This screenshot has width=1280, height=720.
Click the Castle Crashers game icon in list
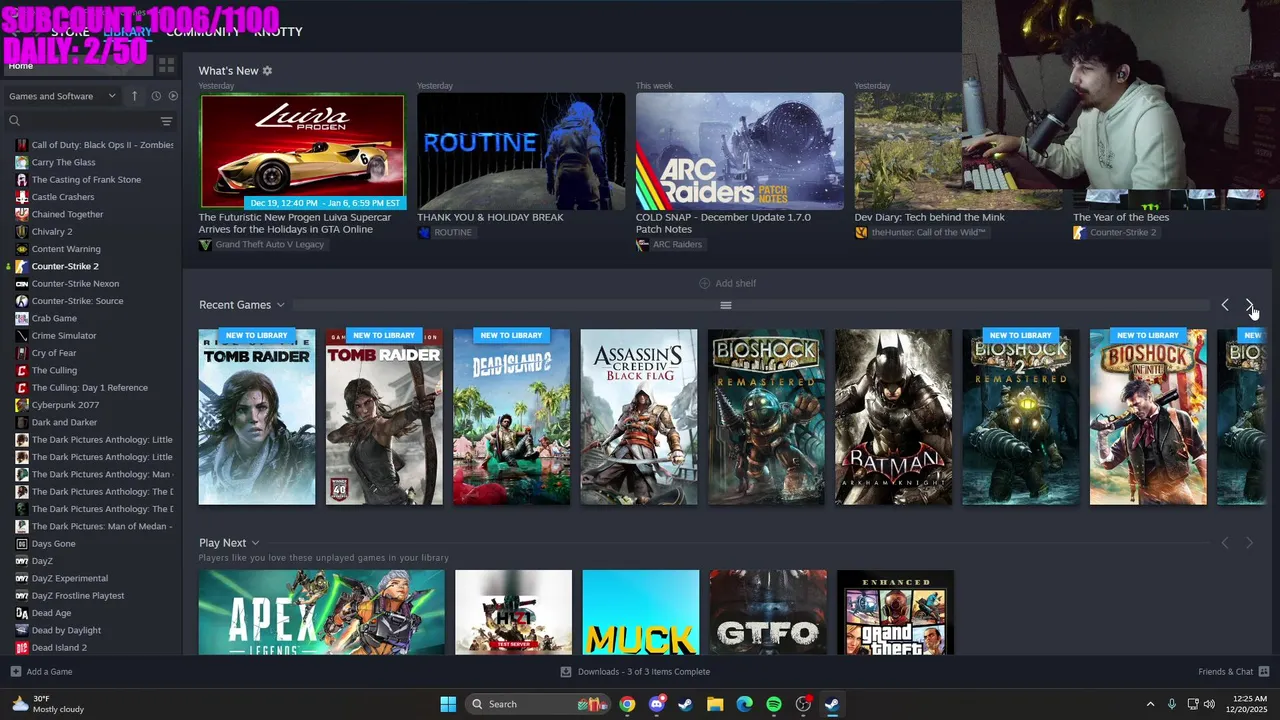point(22,197)
